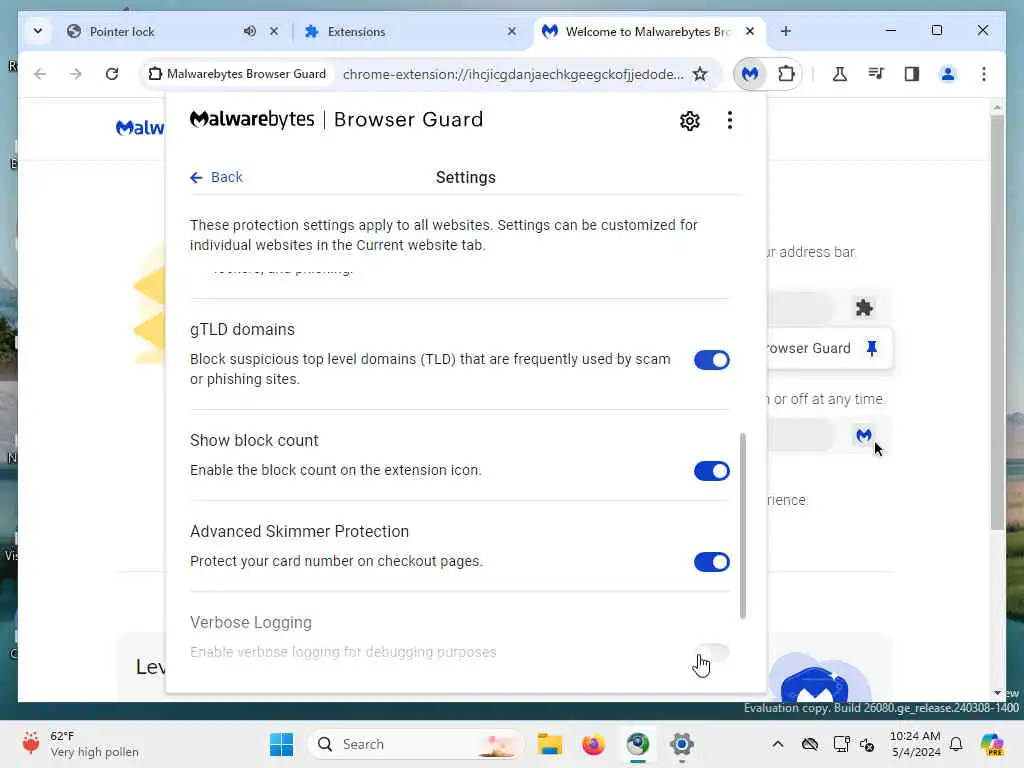Click the page vertical scrollbar thumb

pos(997,323)
